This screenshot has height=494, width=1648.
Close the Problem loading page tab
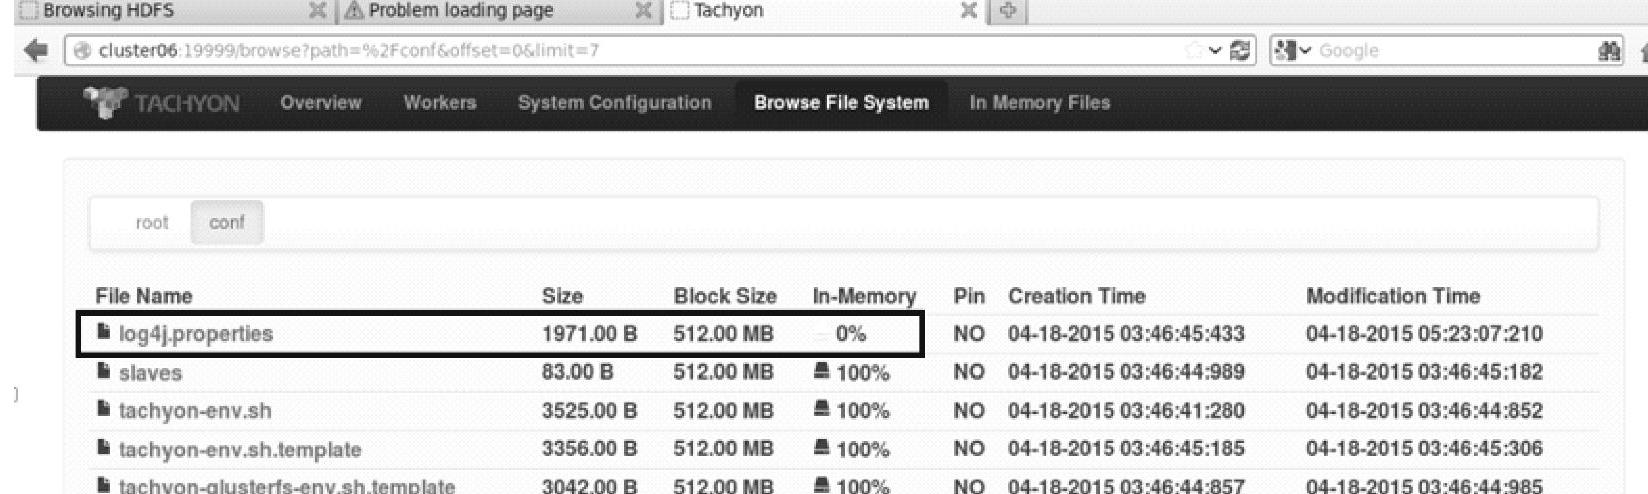tap(643, 11)
